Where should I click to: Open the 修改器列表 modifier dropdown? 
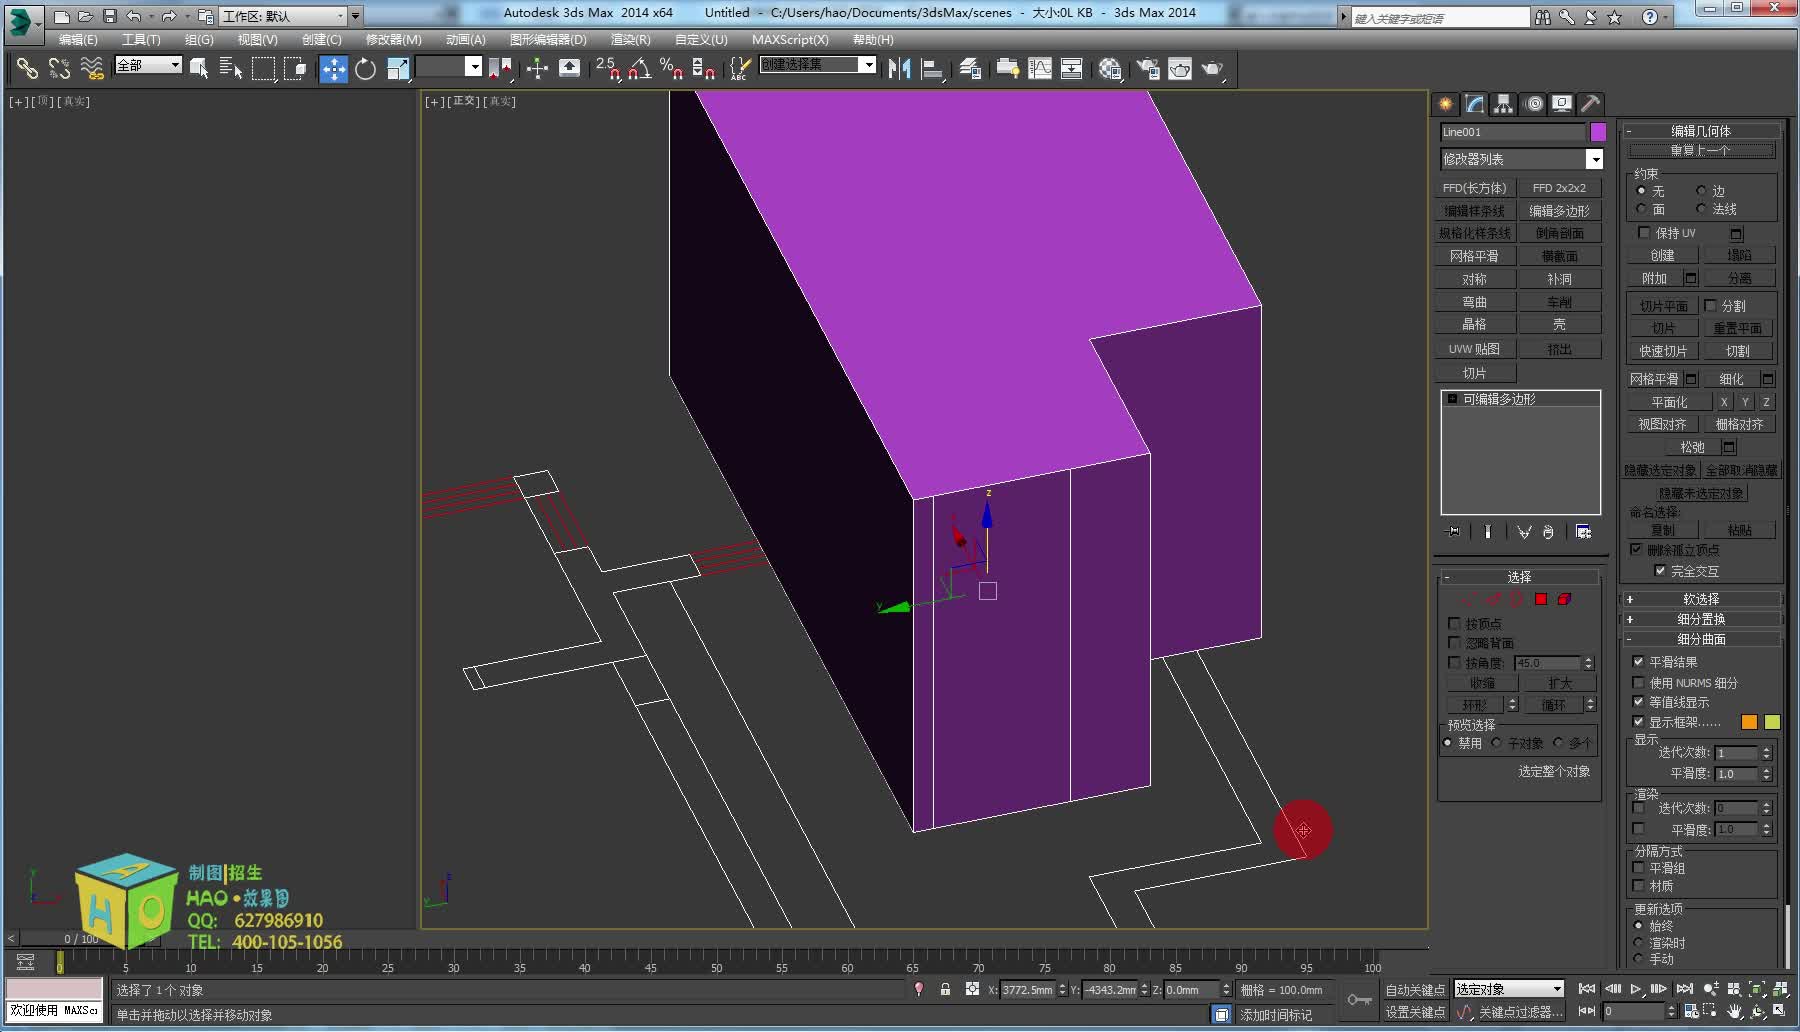point(1522,159)
